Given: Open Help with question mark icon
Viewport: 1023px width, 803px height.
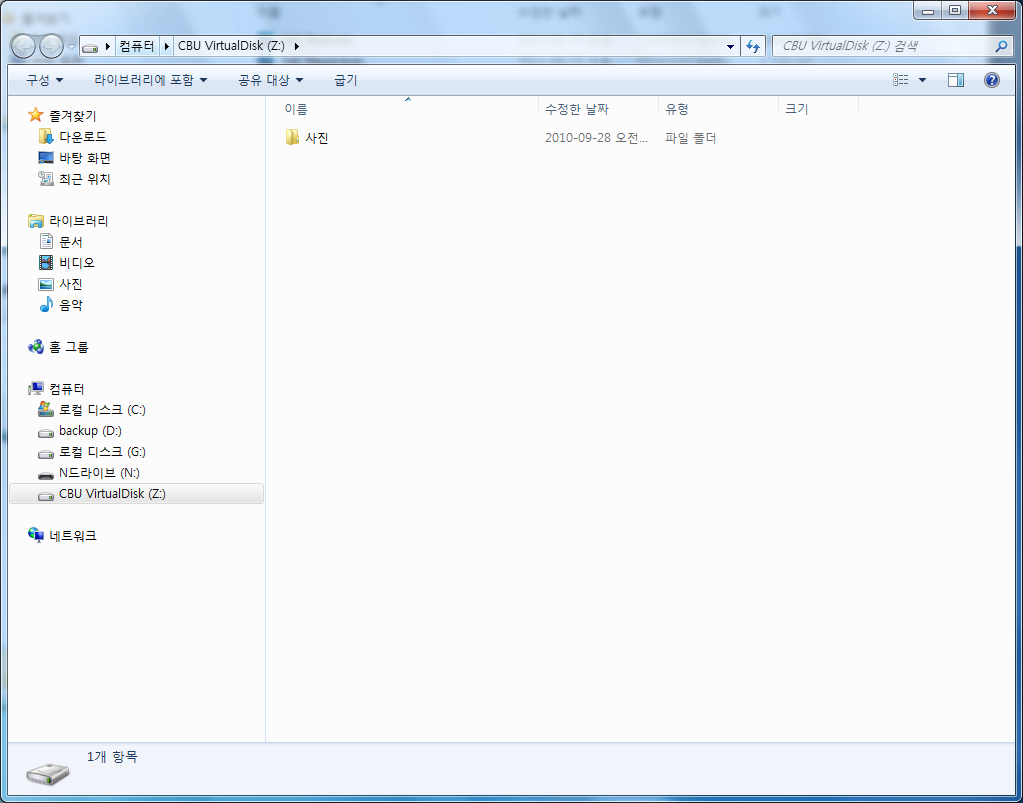Looking at the screenshot, I should (992, 80).
